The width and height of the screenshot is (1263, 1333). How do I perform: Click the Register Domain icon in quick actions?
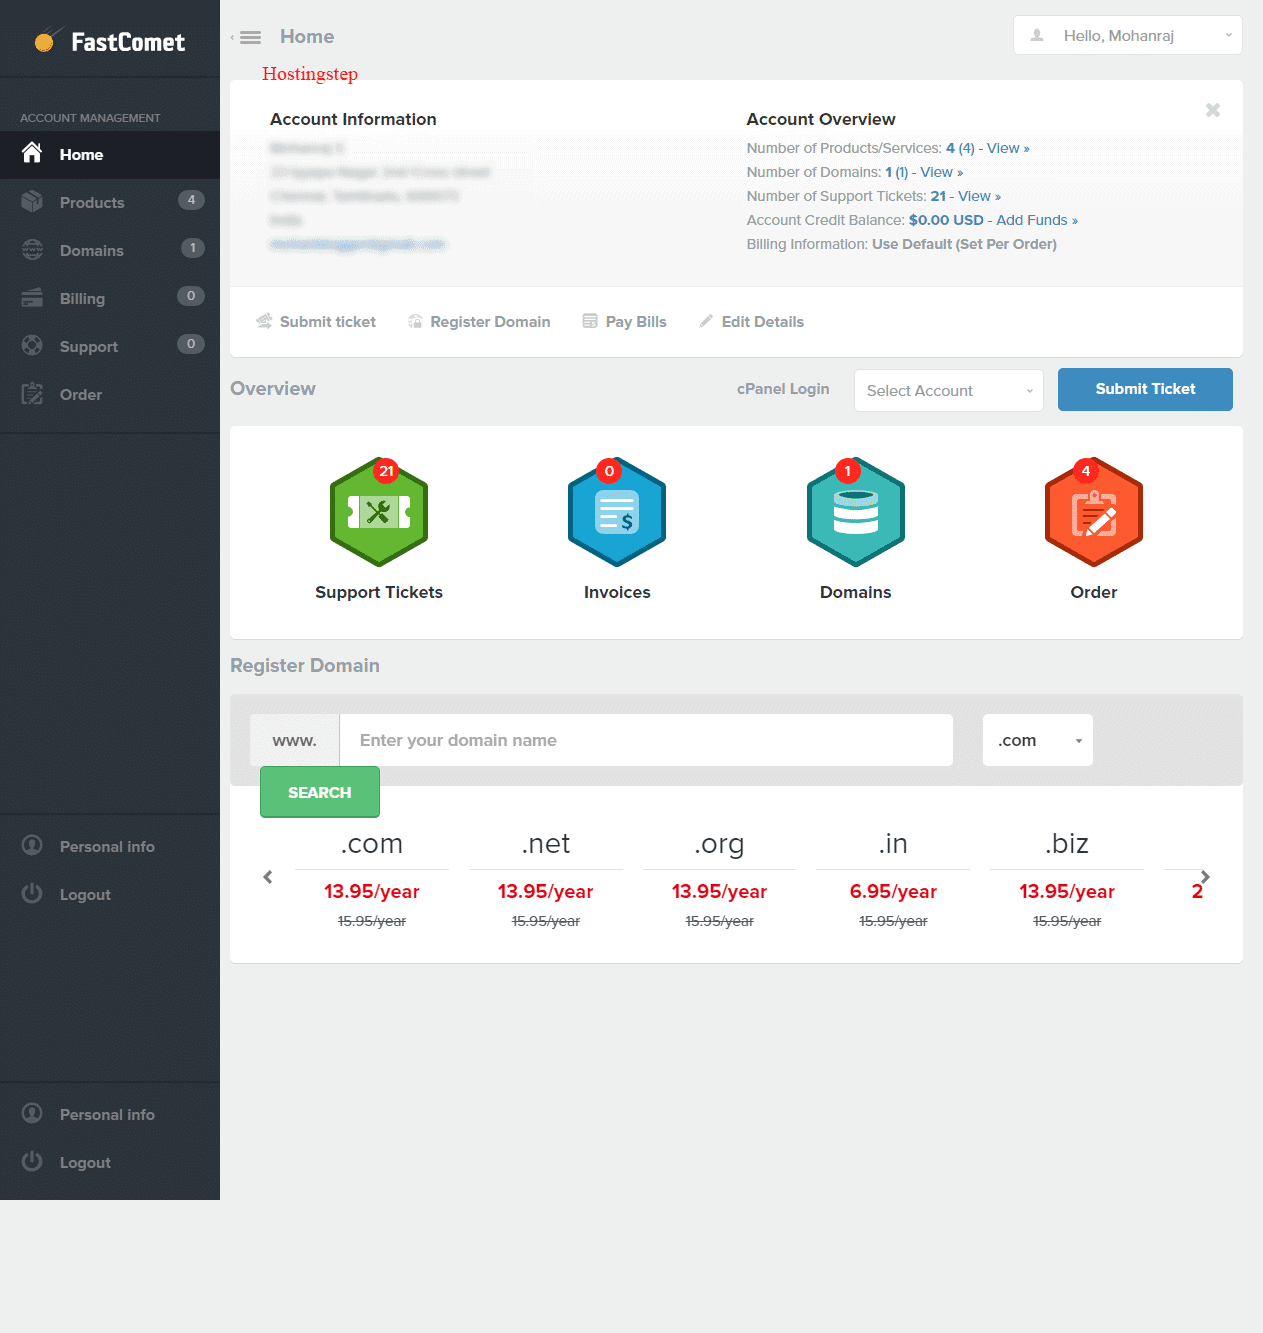[x=415, y=321]
